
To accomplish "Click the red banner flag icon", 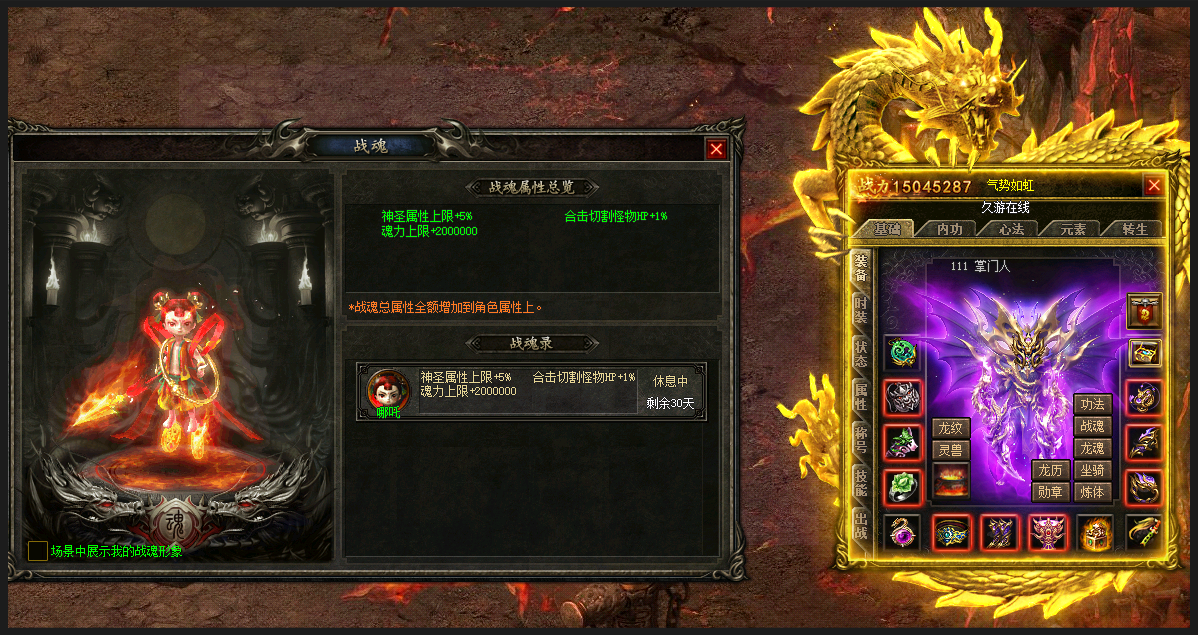I will [x=1144, y=312].
